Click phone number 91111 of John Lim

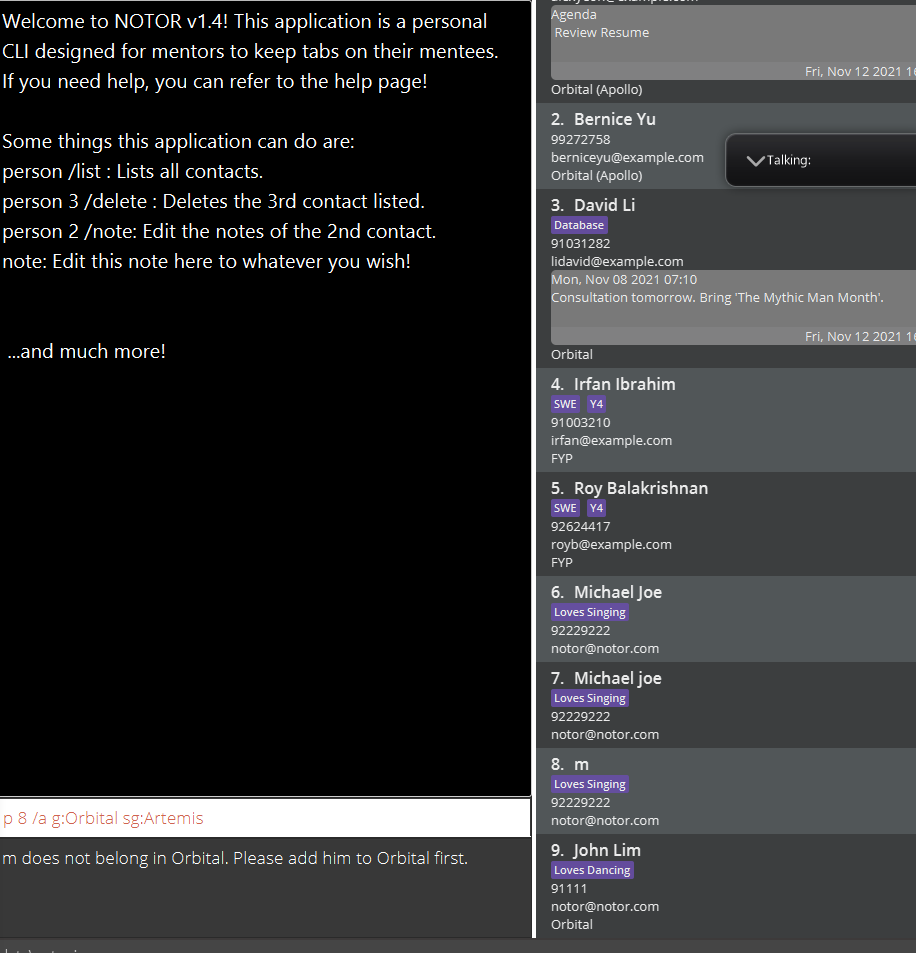[x=569, y=889]
